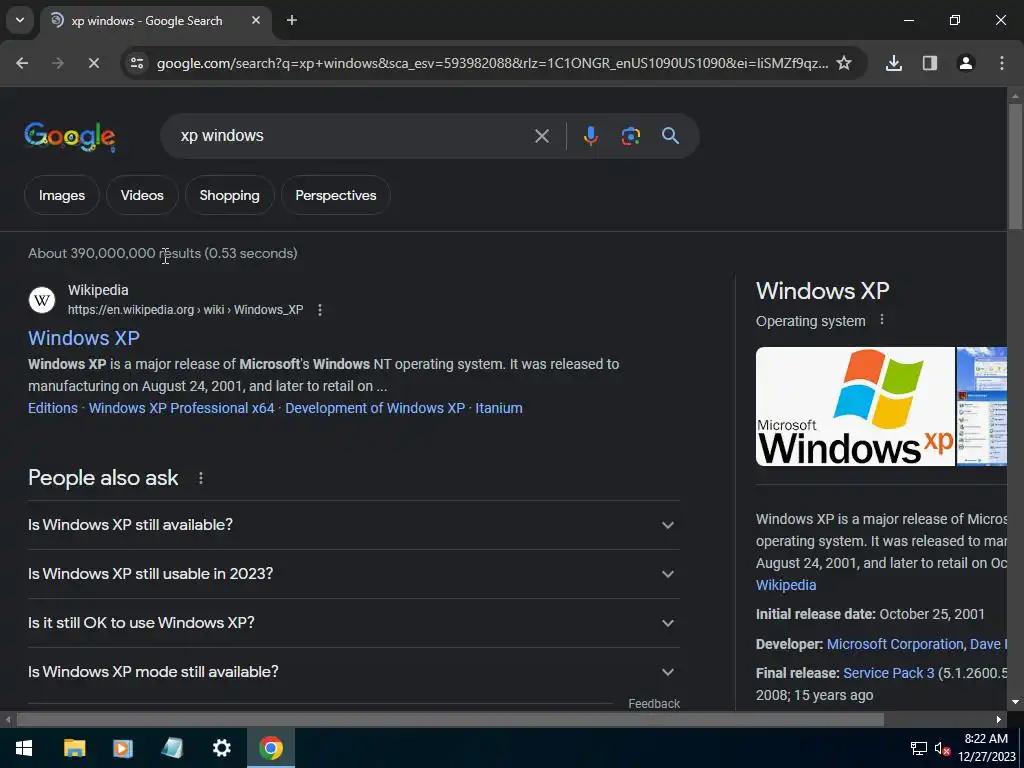The image size is (1024, 768).
Task: Click the horizontal scrollbar thumb
Action: [x=450, y=720]
